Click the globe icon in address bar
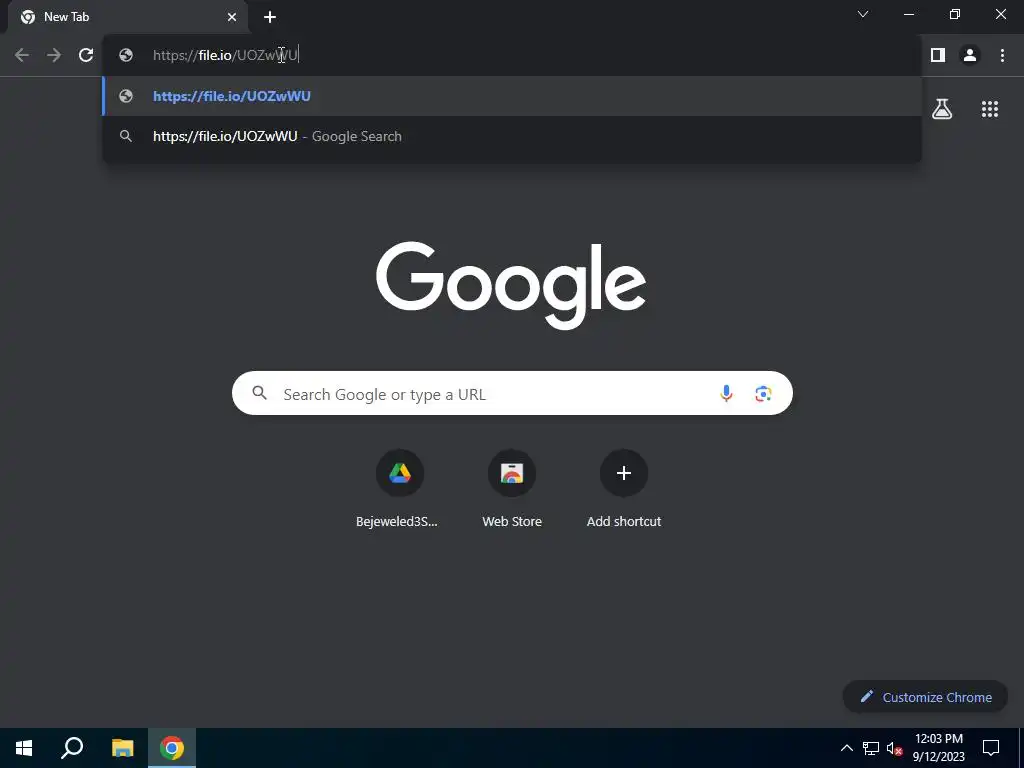The image size is (1024, 768). tap(126, 55)
